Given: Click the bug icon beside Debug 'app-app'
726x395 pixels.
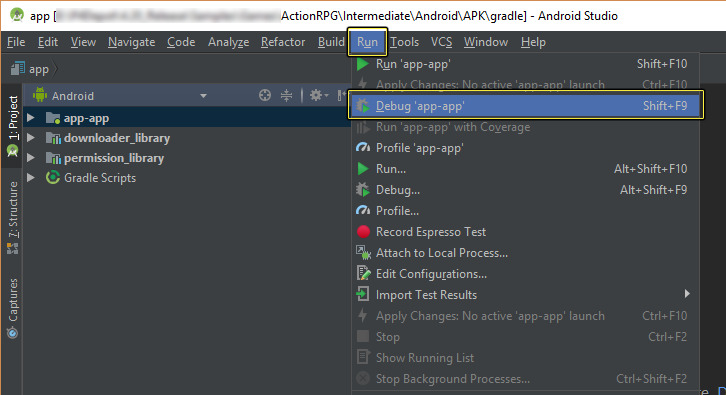Looking at the screenshot, I should [363, 106].
